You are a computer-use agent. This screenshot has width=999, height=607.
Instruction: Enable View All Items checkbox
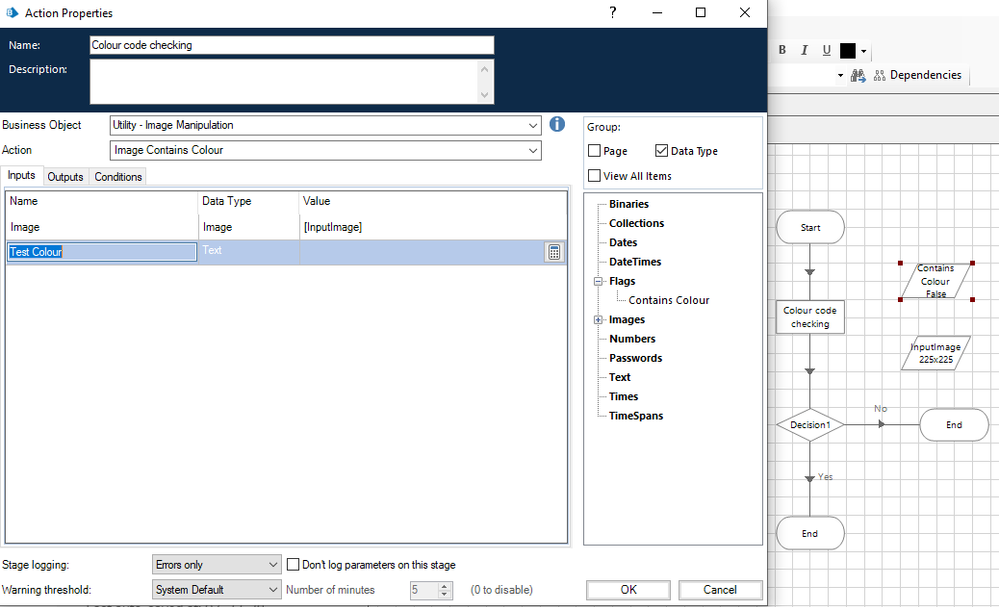tap(595, 176)
